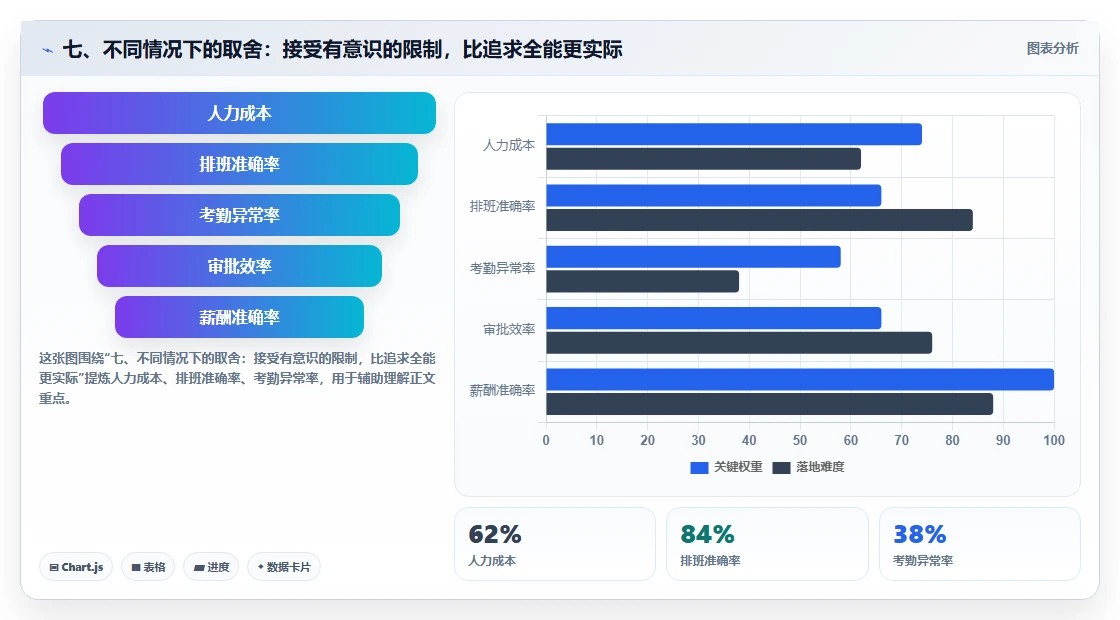The height and width of the screenshot is (620, 1120).
Task: Click the description paragraph under the funnel
Action: [237, 378]
